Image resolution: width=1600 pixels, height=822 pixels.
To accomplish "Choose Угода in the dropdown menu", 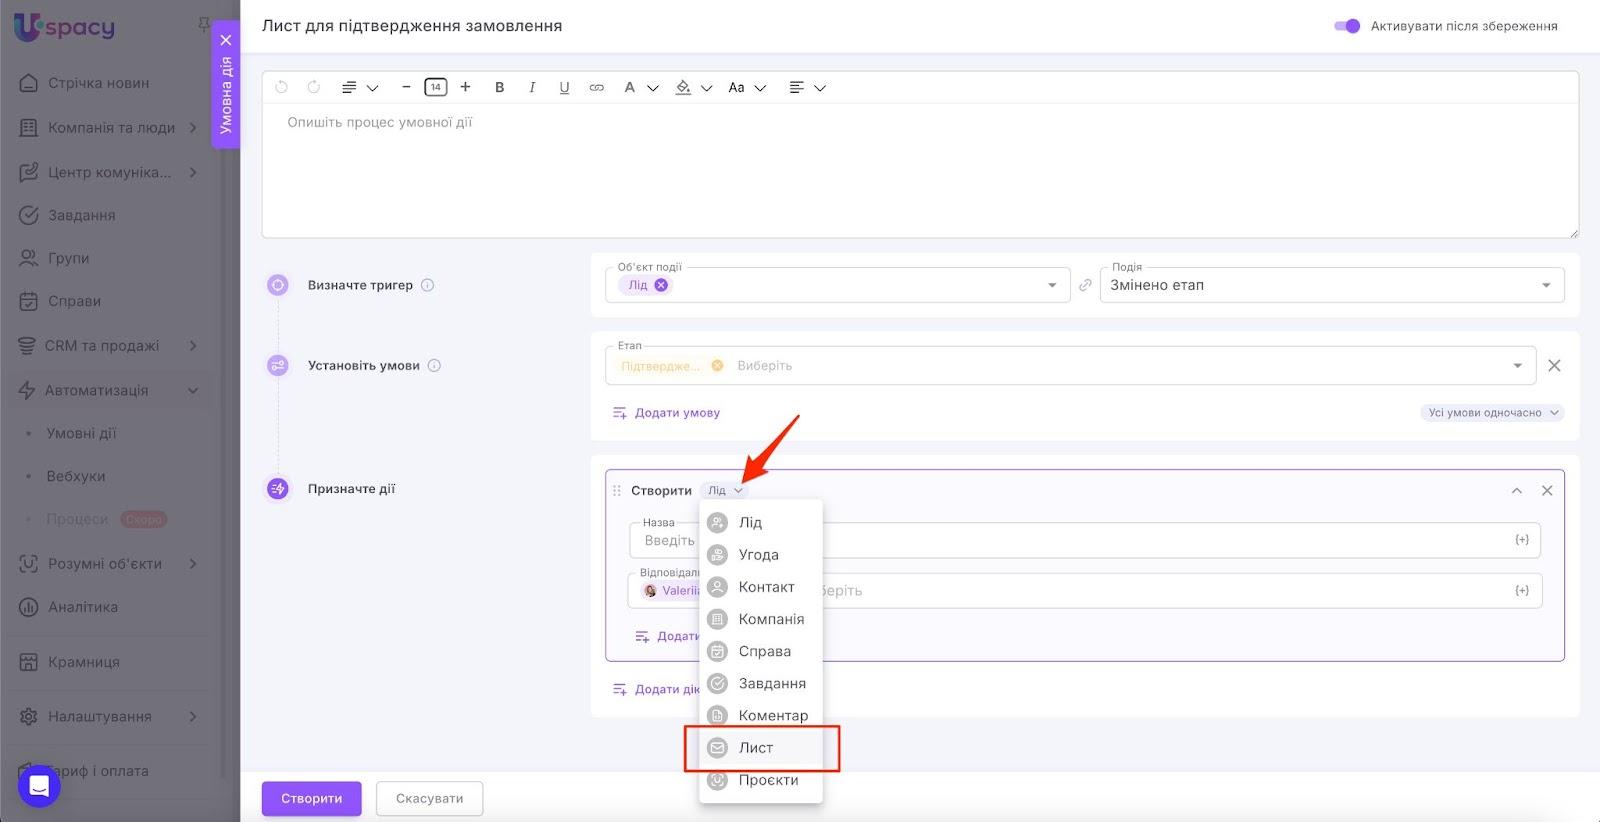I will [758, 555].
